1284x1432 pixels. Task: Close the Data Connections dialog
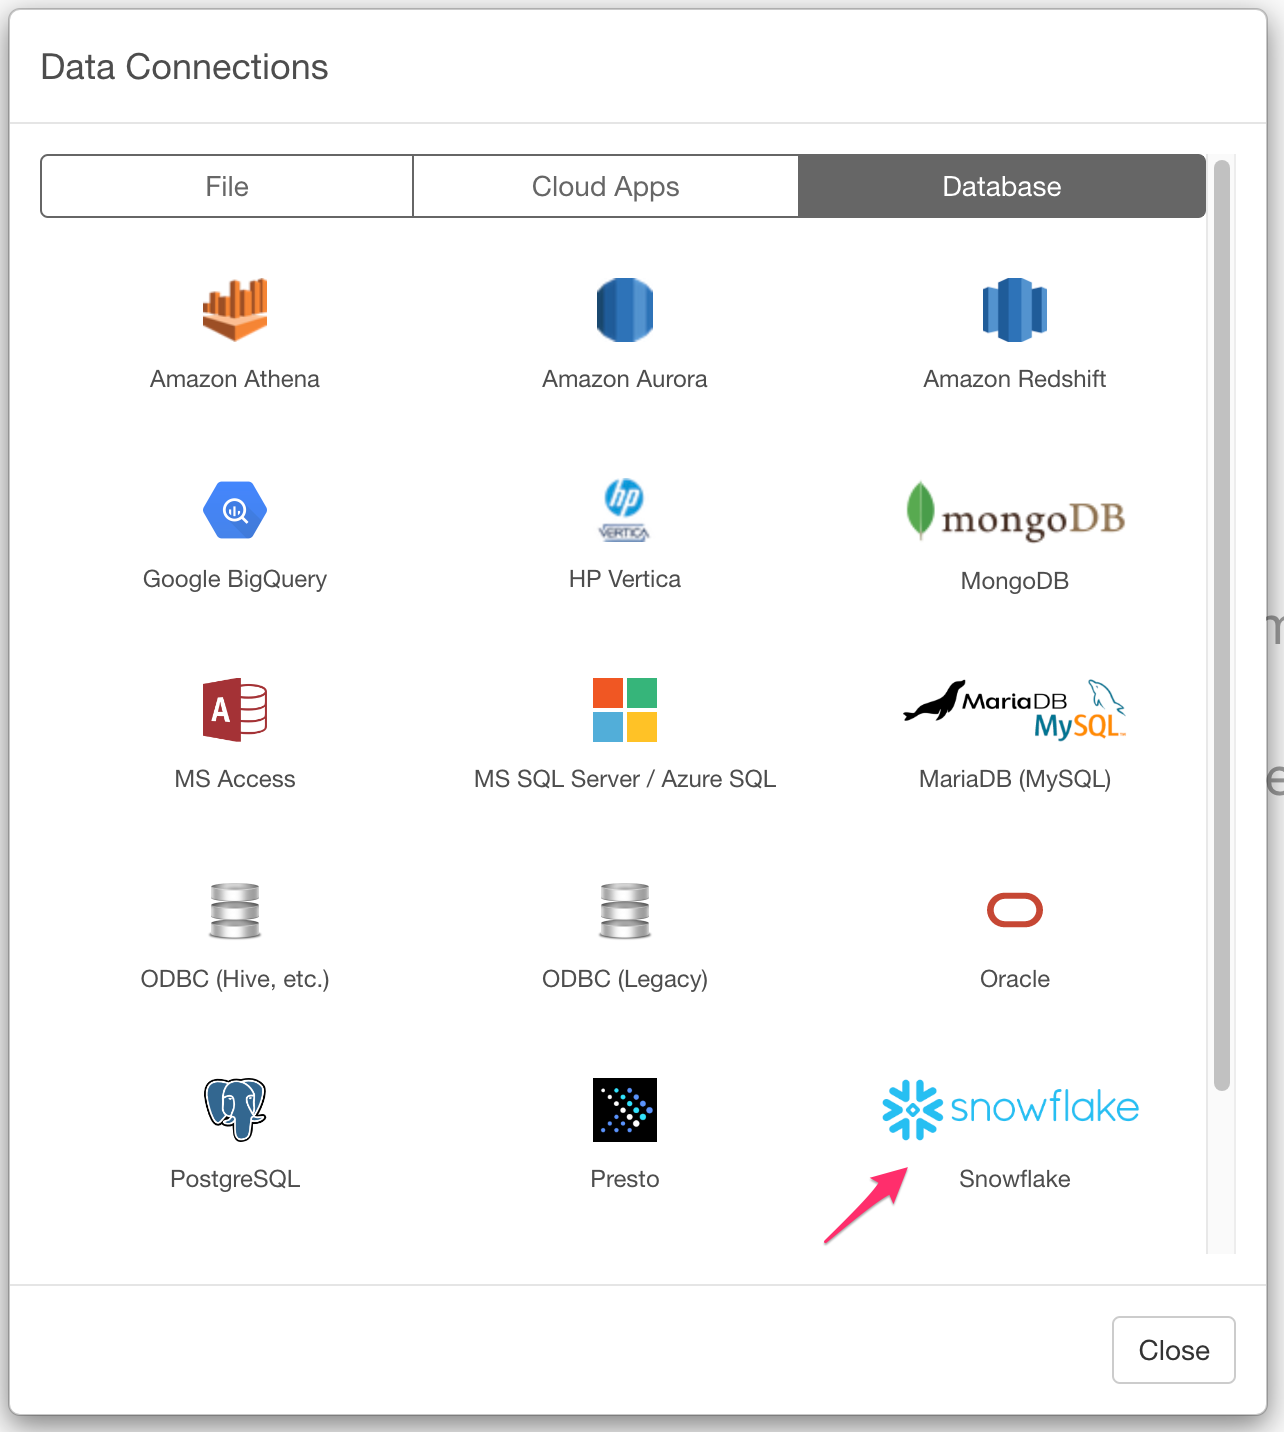[x=1174, y=1350]
